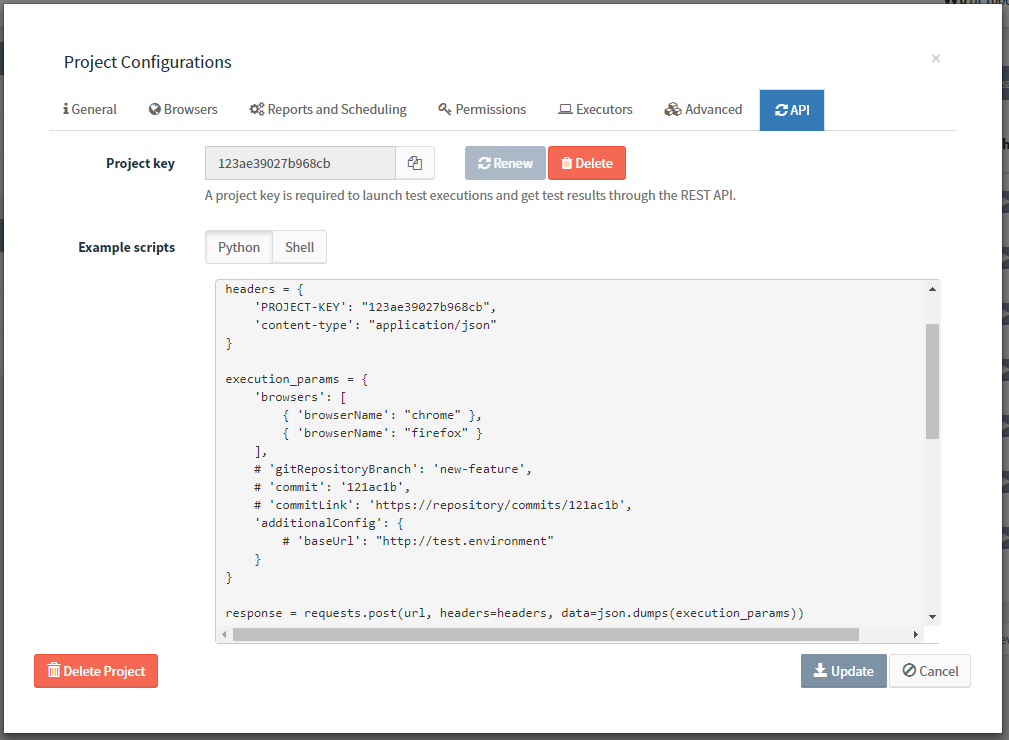This screenshot has width=1009, height=740.
Task: Click the project key description text
Action: pyautogui.click(x=470, y=195)
